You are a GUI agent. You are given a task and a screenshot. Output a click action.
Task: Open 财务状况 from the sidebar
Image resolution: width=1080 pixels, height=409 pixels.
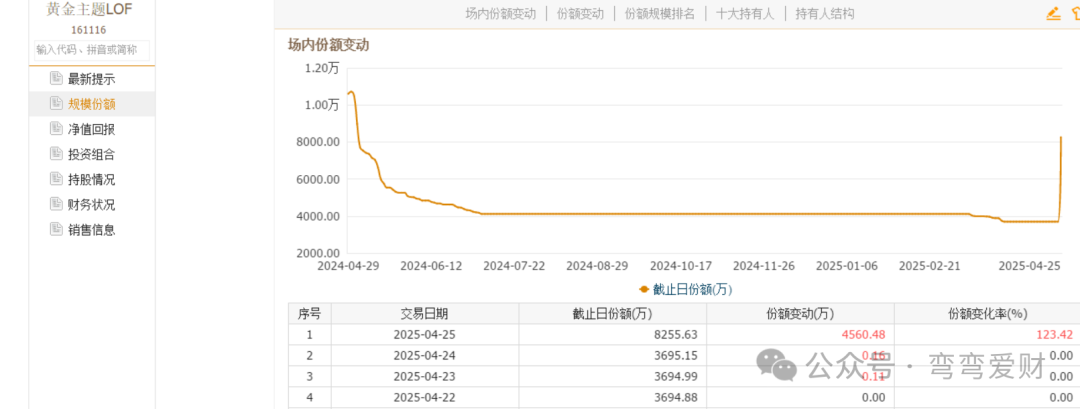(92, 204)
